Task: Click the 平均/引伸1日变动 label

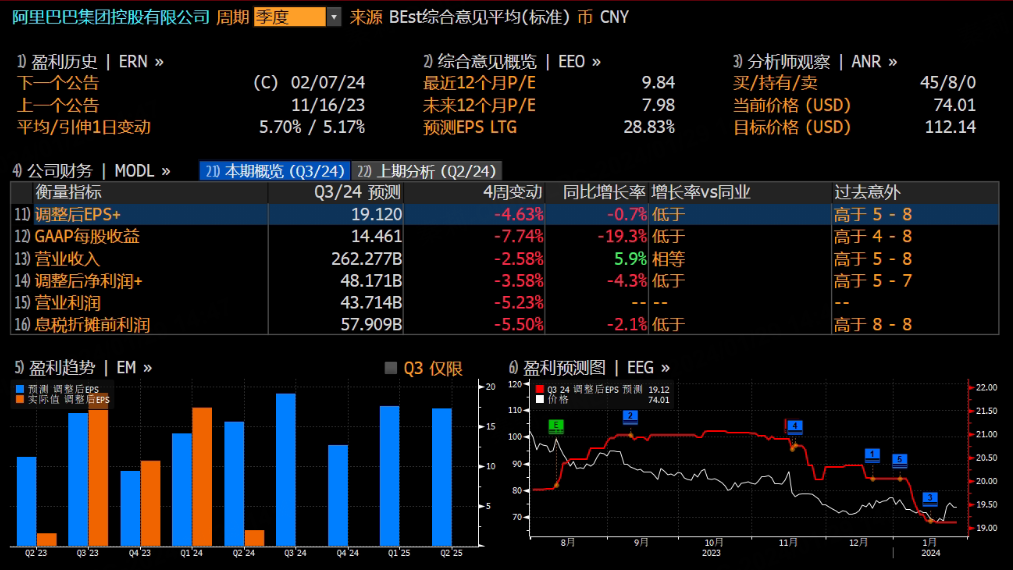Action: (84, 127)
